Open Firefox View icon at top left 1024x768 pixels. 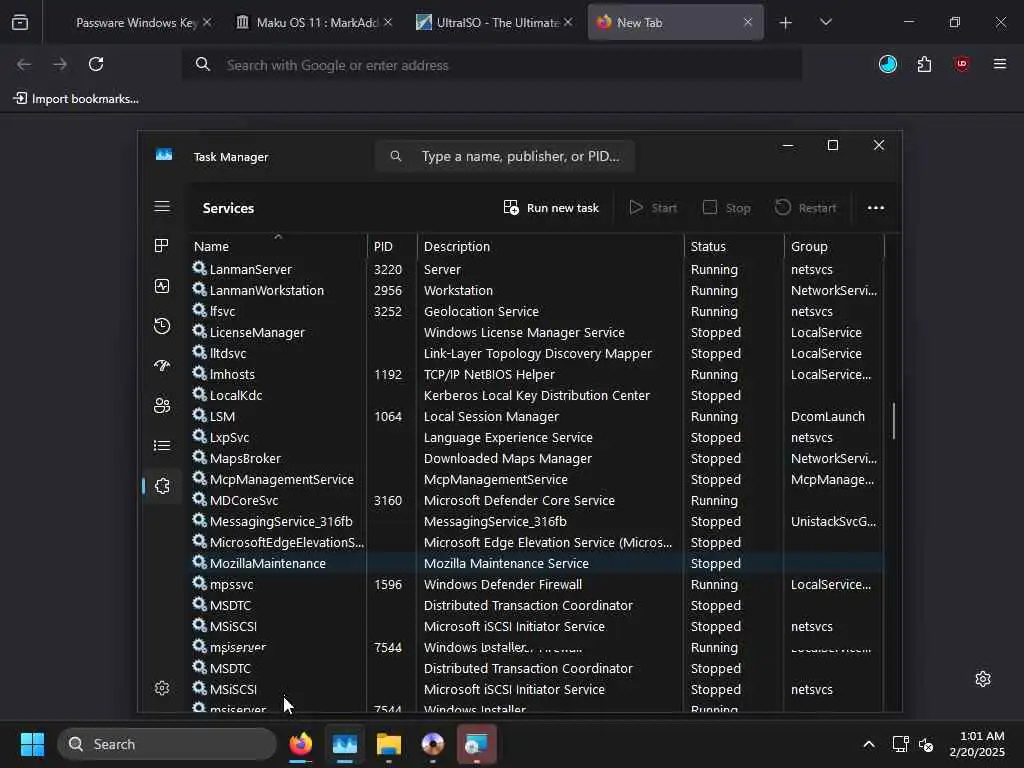20,22
